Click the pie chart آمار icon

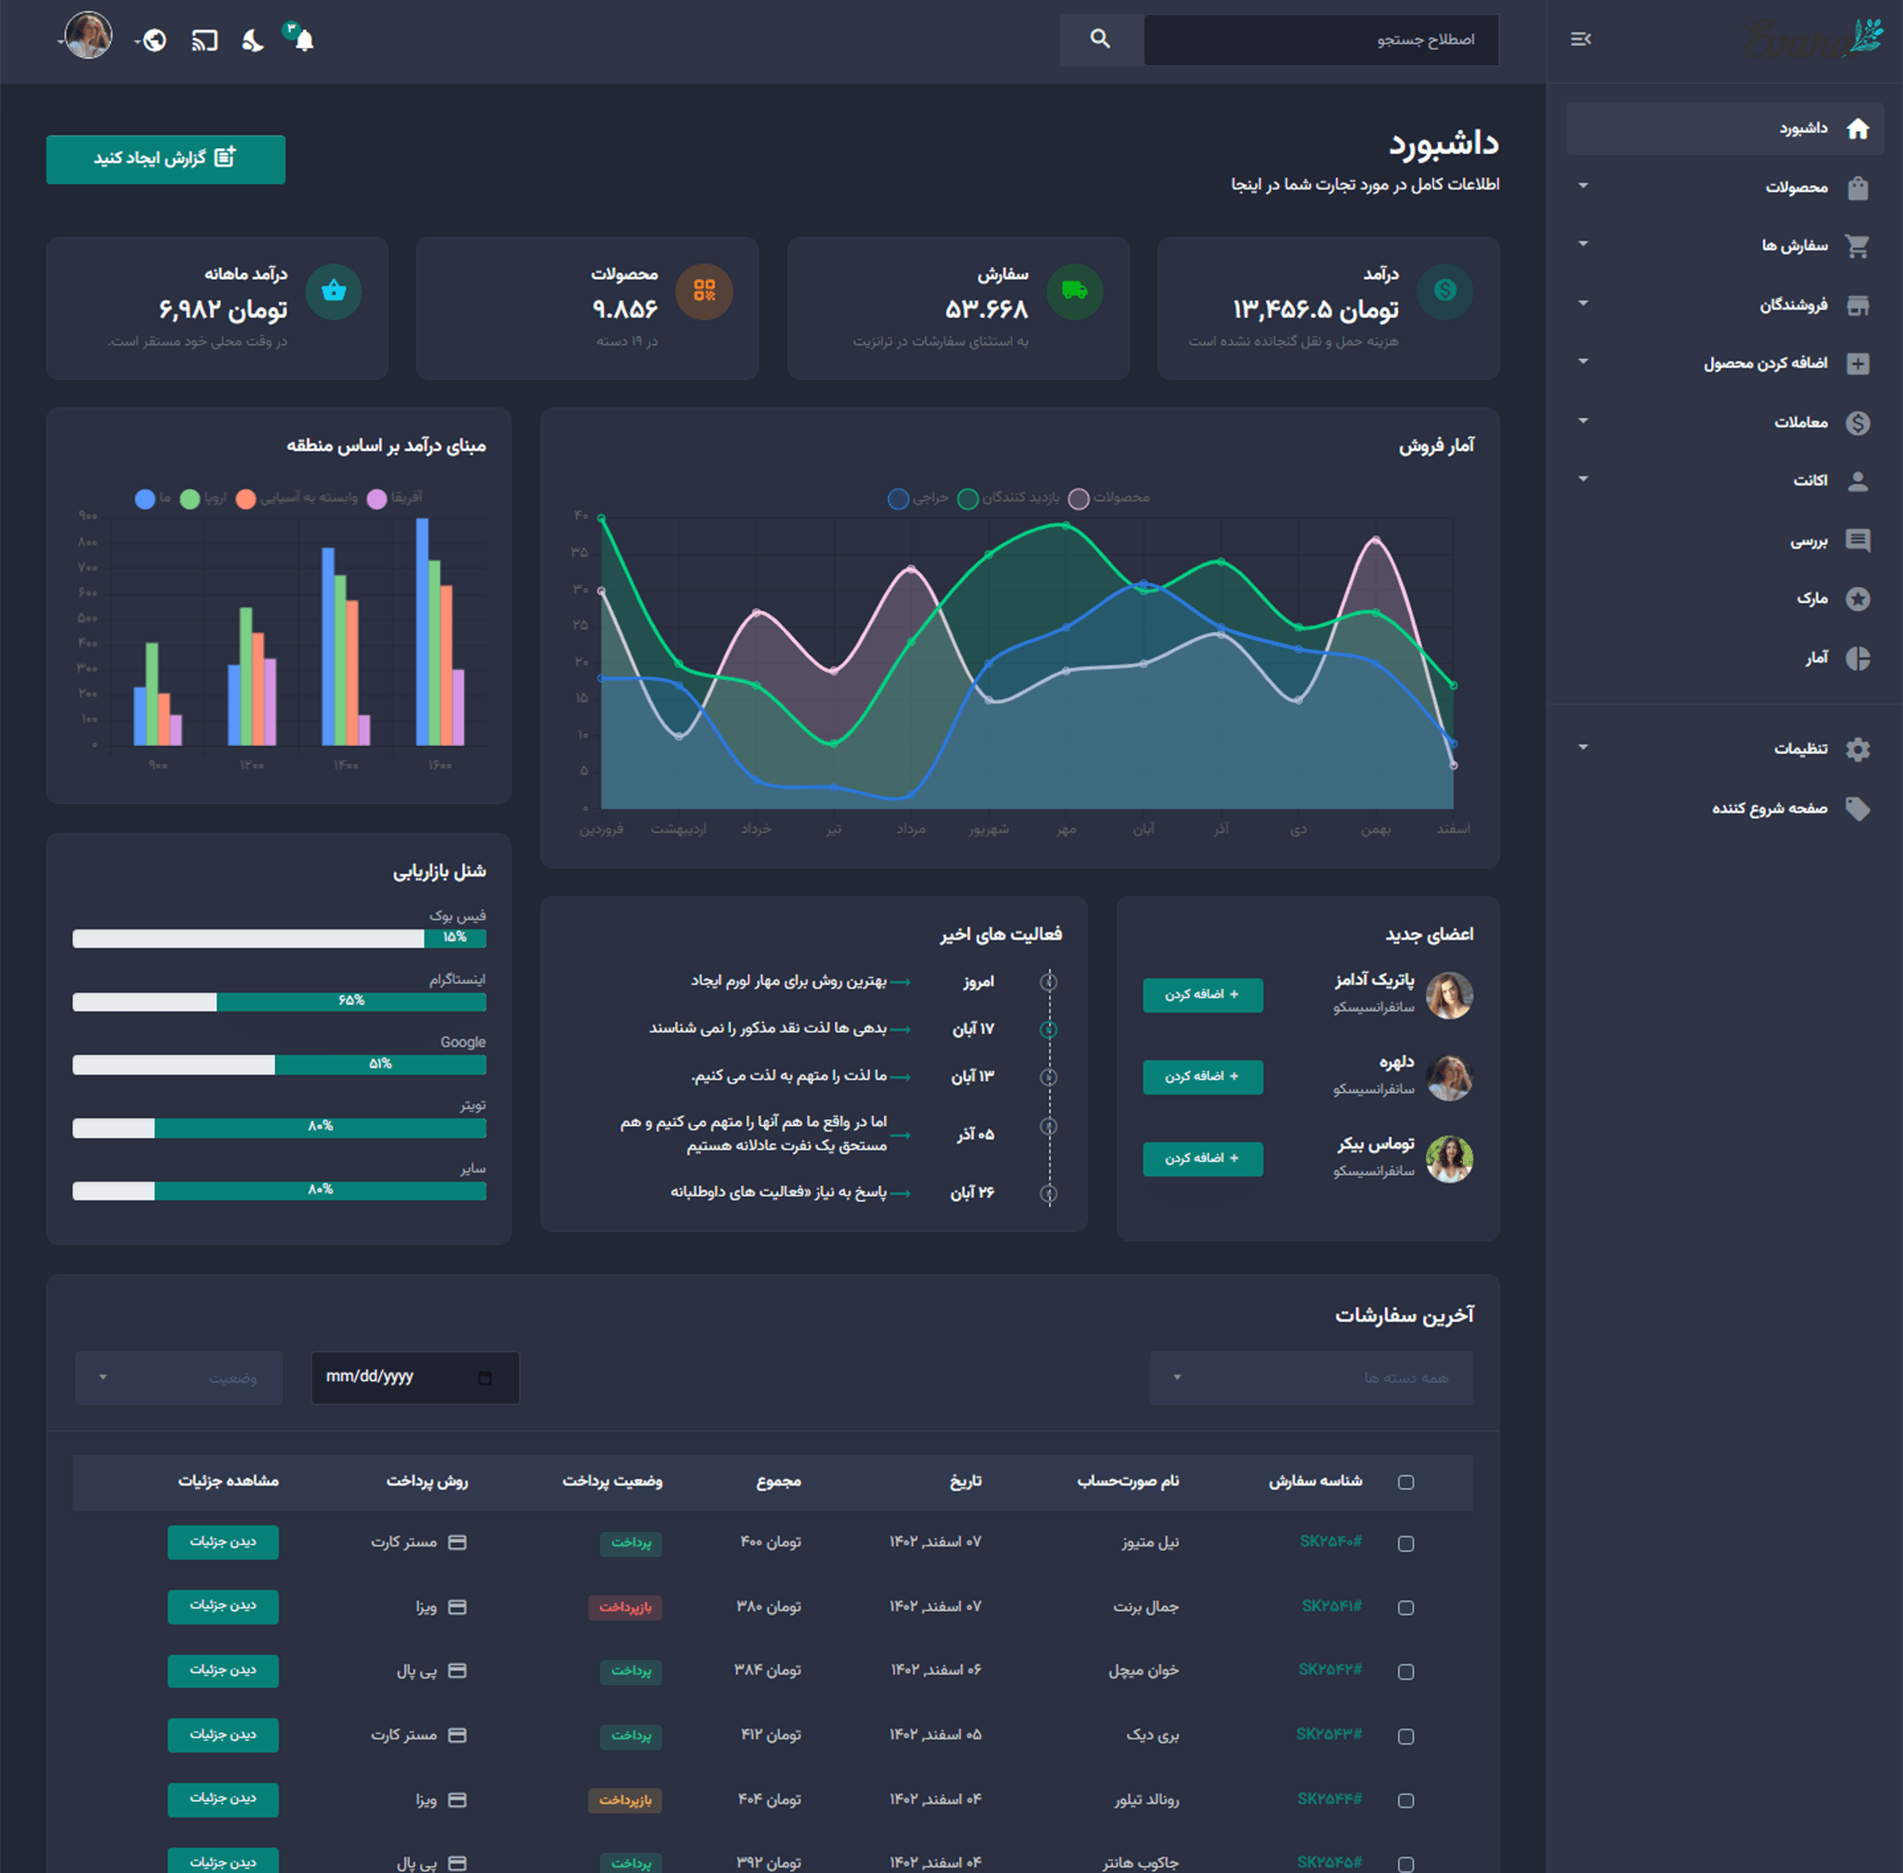click(1858, 658)
